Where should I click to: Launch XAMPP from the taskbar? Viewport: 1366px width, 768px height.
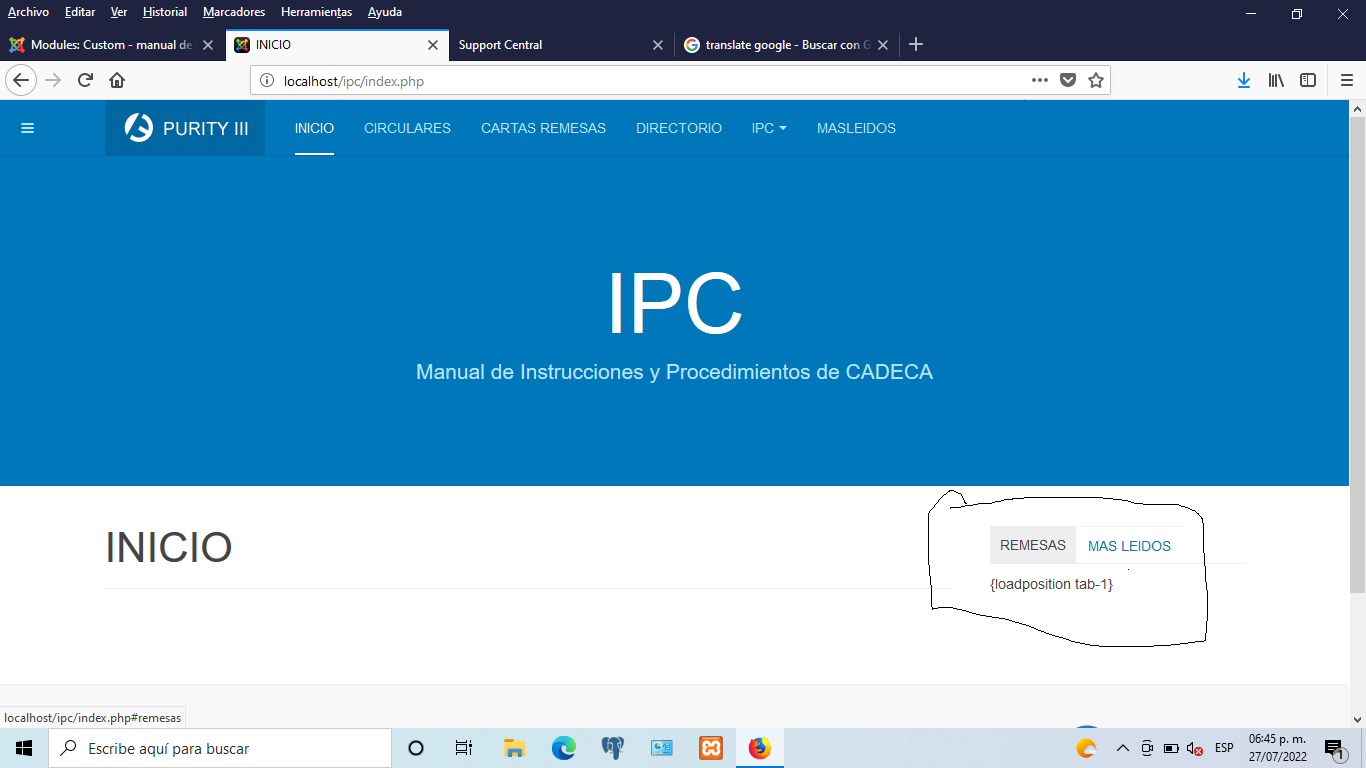click(x=711, y=748)
